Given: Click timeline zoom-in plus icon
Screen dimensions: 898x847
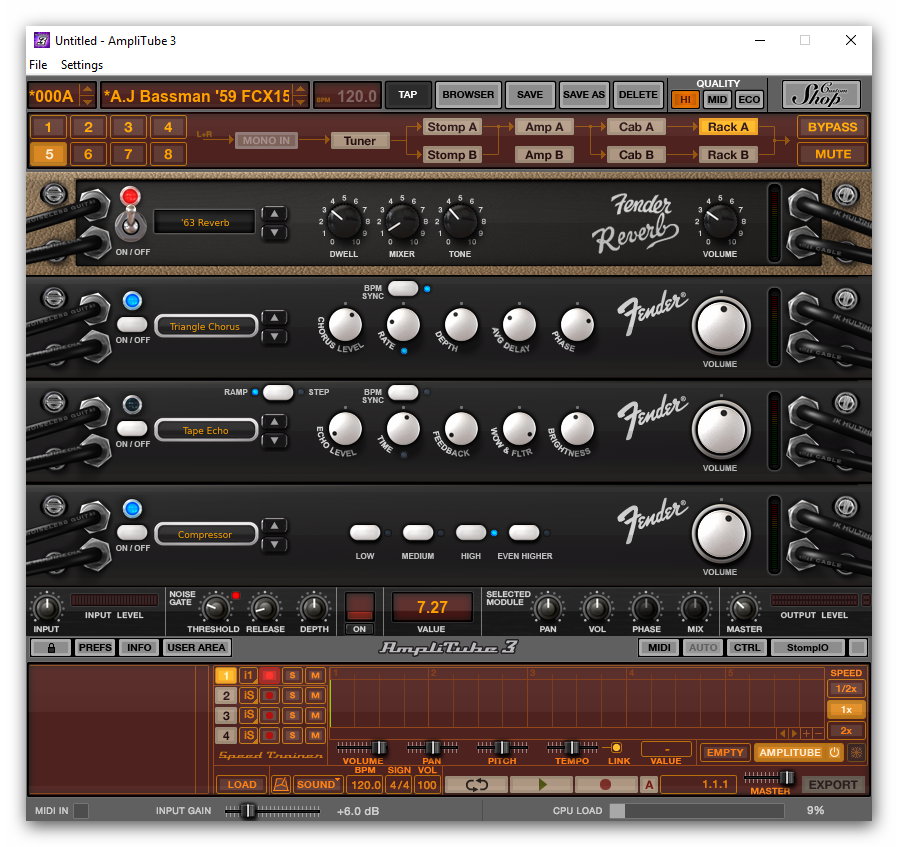Looking at the screenshot, I should (806, 733).
